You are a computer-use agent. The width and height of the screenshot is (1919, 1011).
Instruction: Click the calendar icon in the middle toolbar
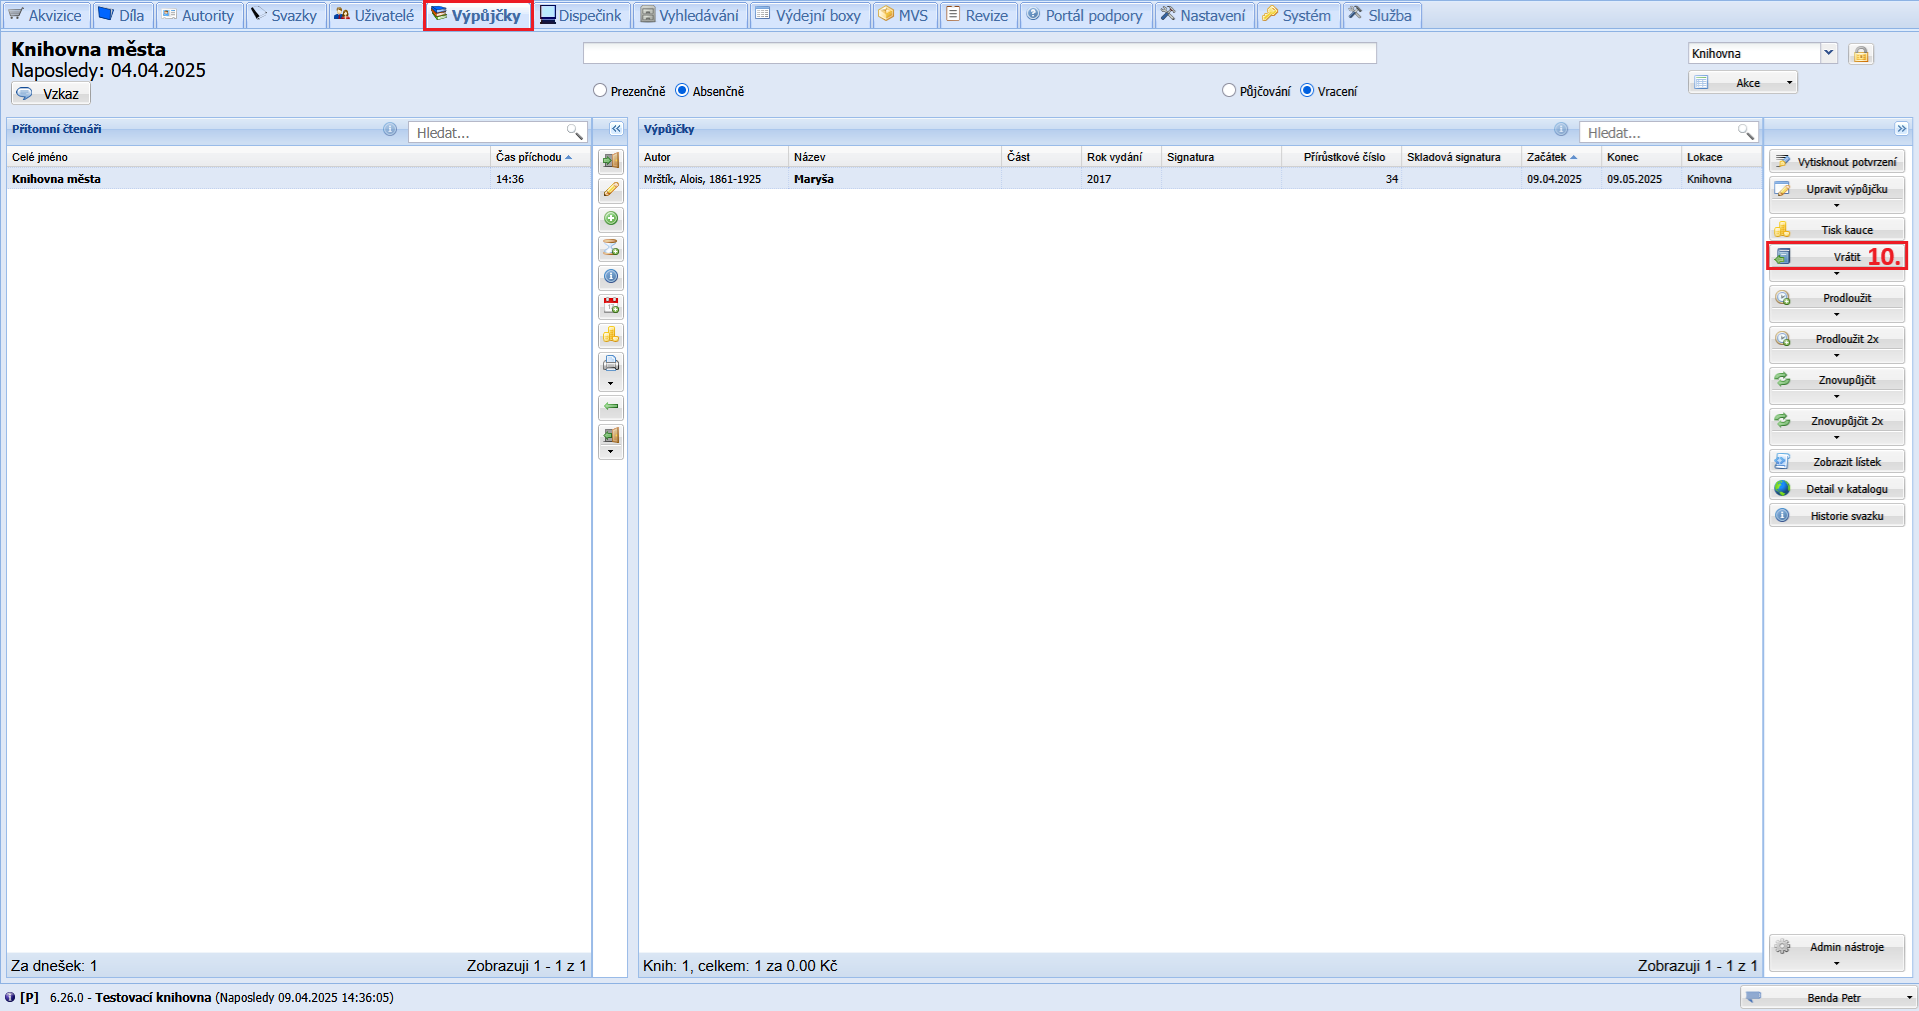point(611,306)
